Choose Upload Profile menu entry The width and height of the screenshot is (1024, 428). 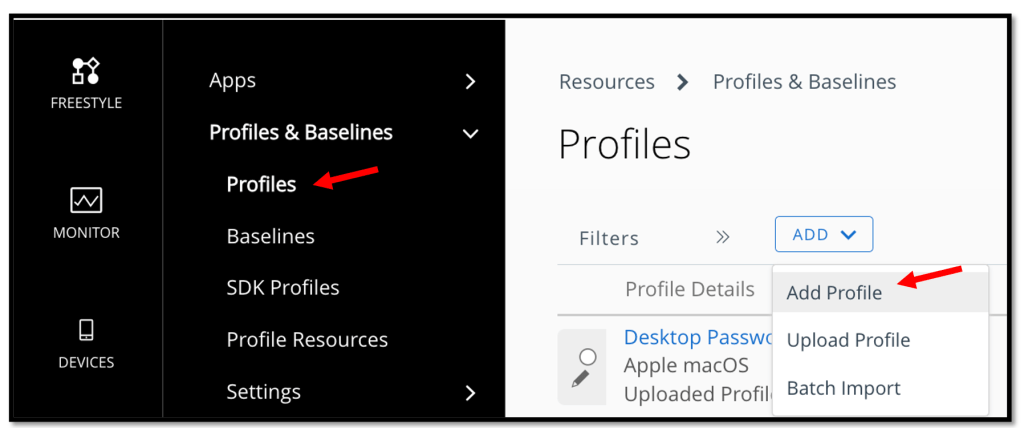point(848,340)
